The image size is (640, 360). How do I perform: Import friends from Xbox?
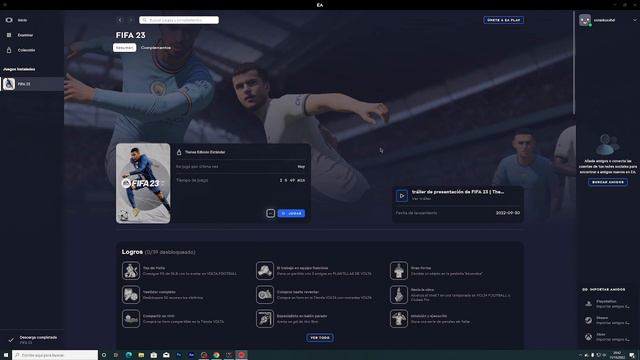[608, 337]
